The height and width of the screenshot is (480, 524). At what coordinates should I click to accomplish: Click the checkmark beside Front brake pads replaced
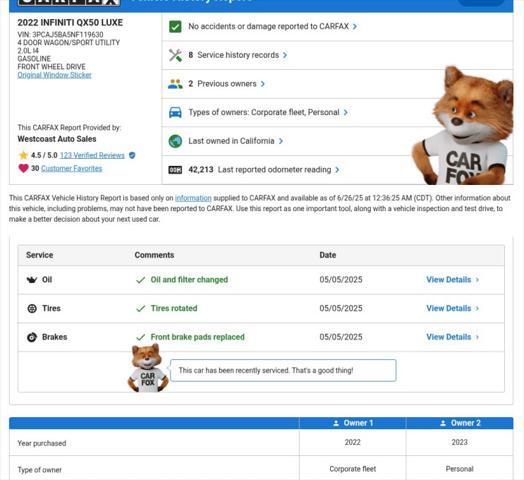pyautogui.click(x=141, y=337)
